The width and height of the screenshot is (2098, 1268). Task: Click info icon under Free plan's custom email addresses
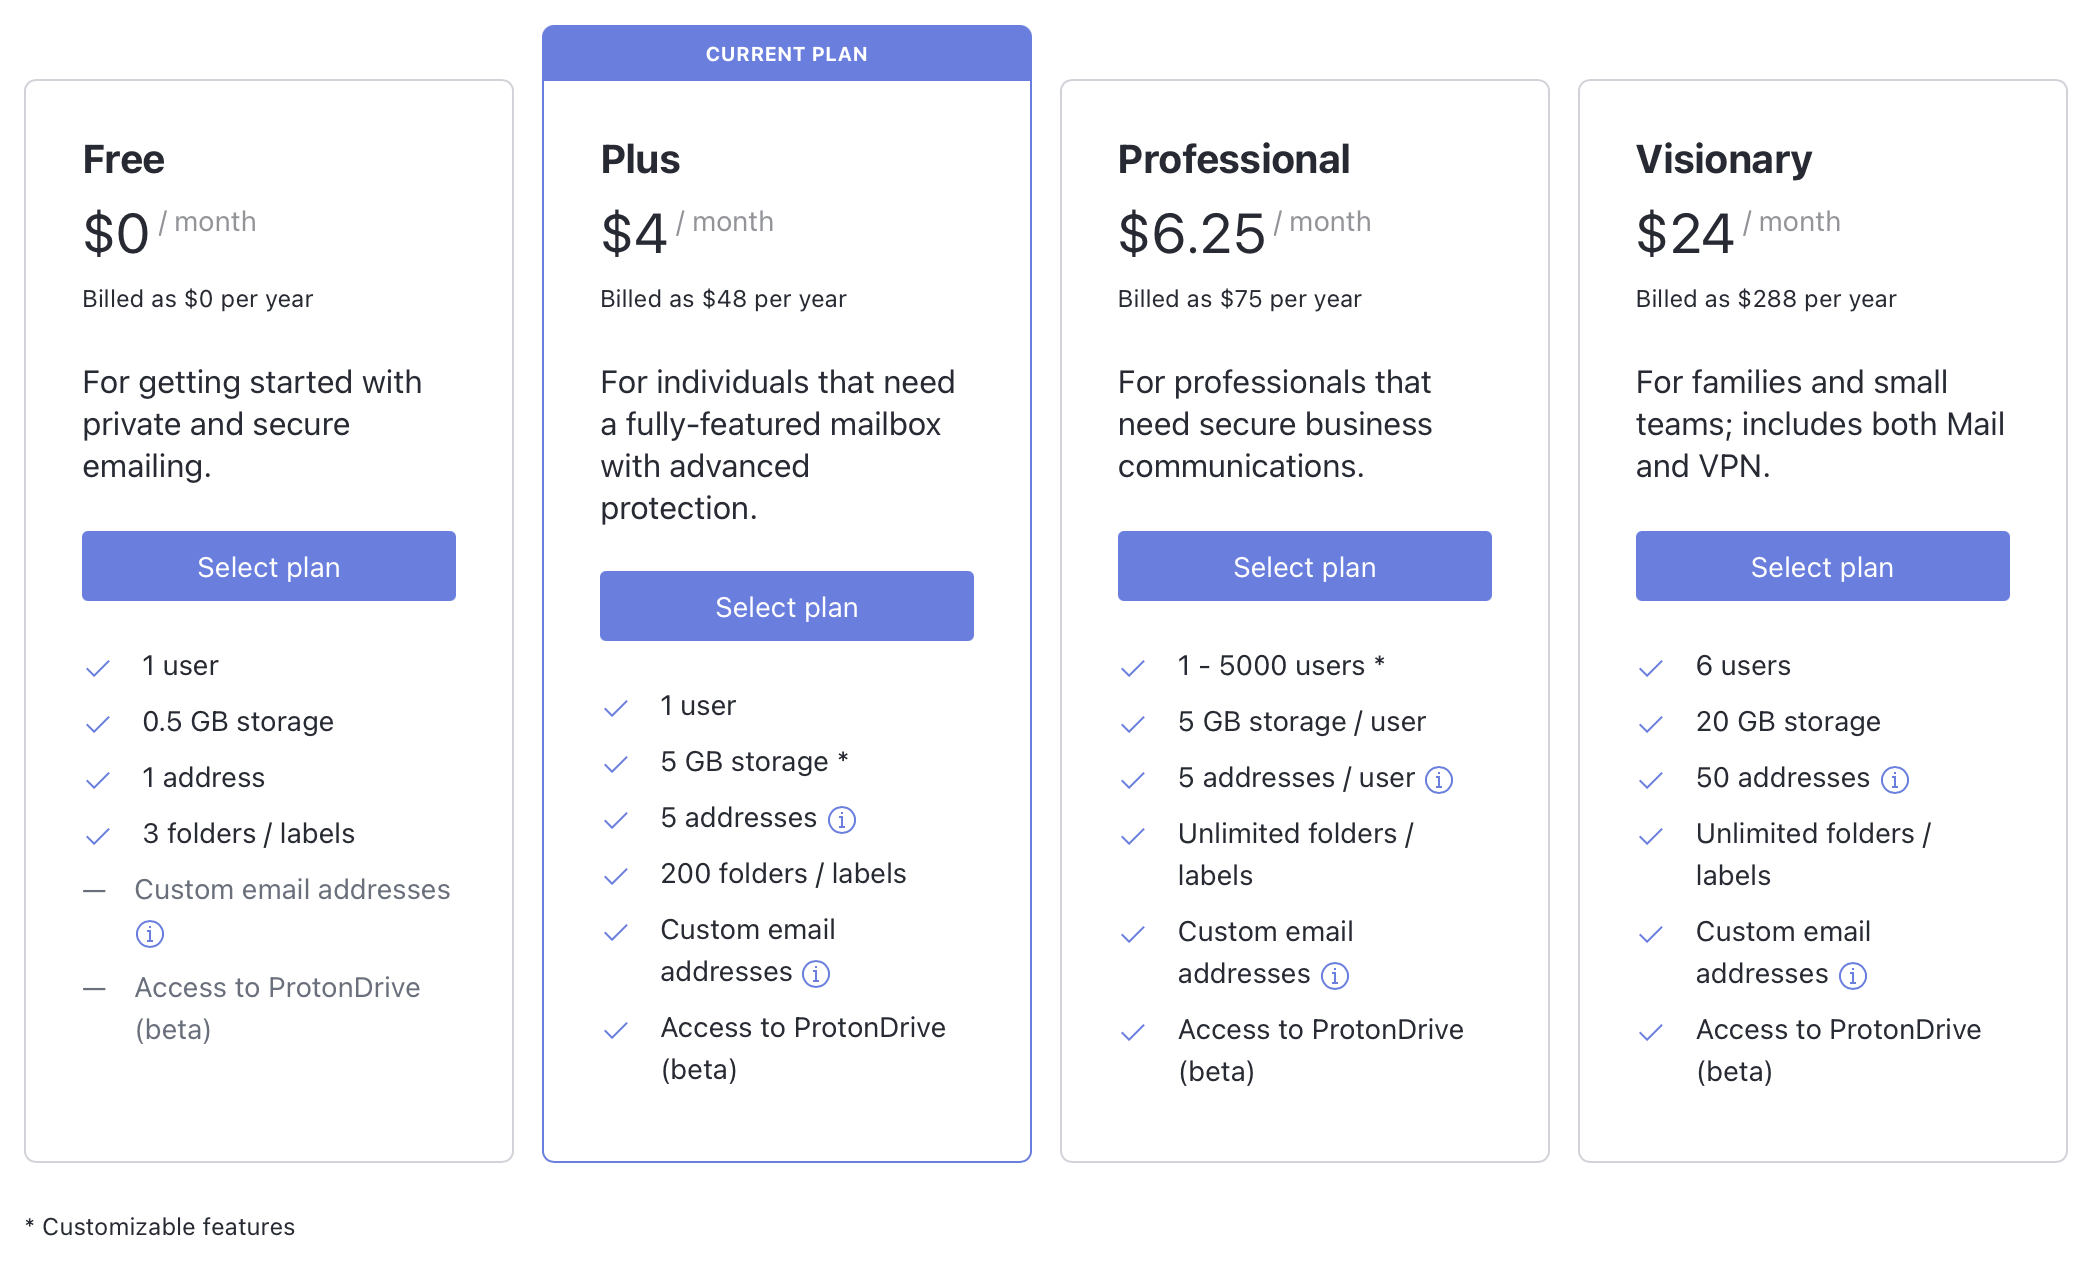pyautogui.click(x=149, y=934)
